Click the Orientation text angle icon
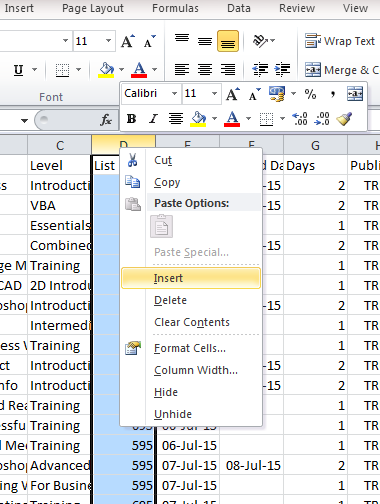 click(x=260, y=41)
